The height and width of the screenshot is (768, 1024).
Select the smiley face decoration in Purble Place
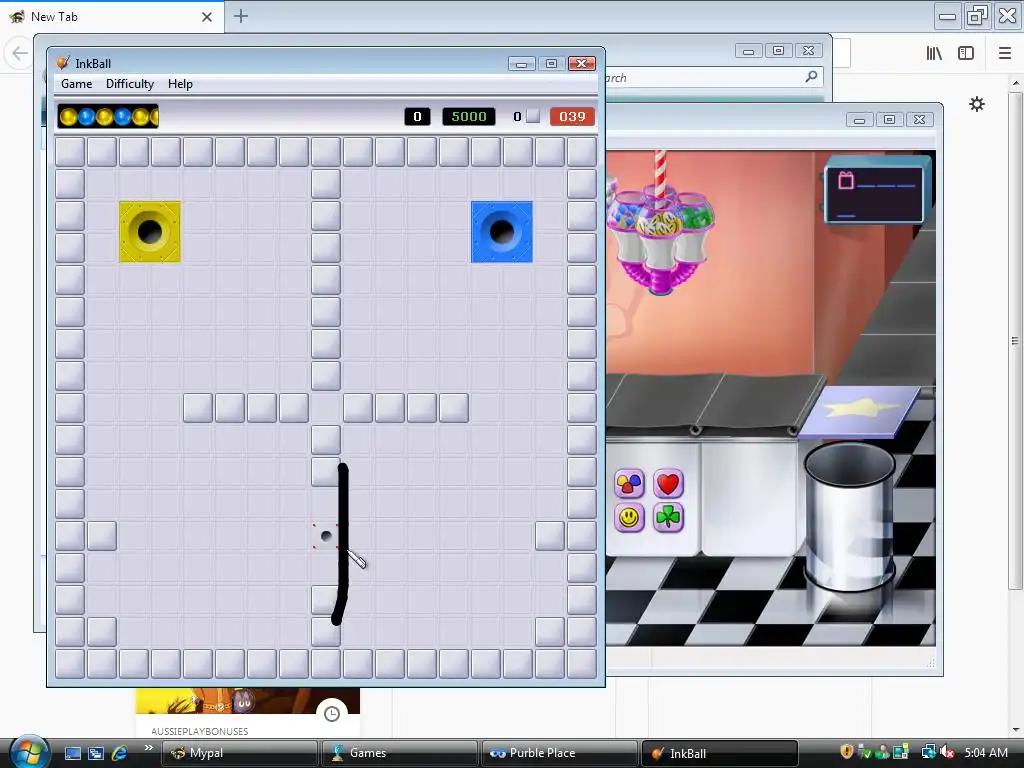pyautogui.click(x=629, y=517)
